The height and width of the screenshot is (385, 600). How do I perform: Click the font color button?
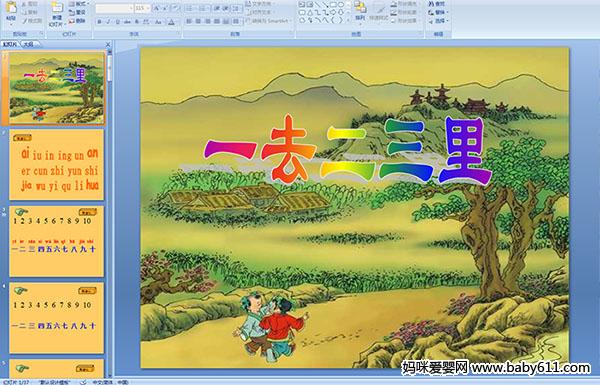click(x=171, y=22)
